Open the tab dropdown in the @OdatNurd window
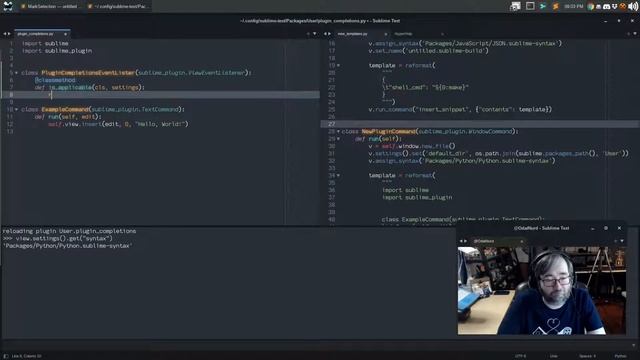640x360 pixels. [622, 241]
